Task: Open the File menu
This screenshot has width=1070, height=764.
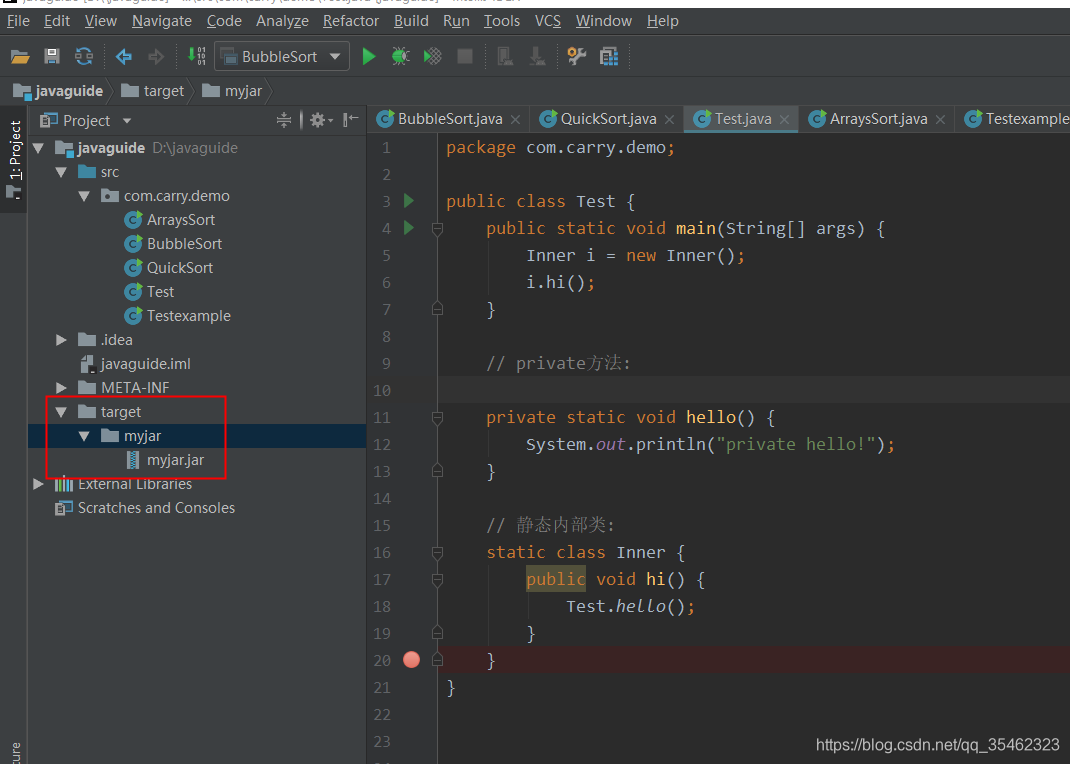Action: pos(18,21)
